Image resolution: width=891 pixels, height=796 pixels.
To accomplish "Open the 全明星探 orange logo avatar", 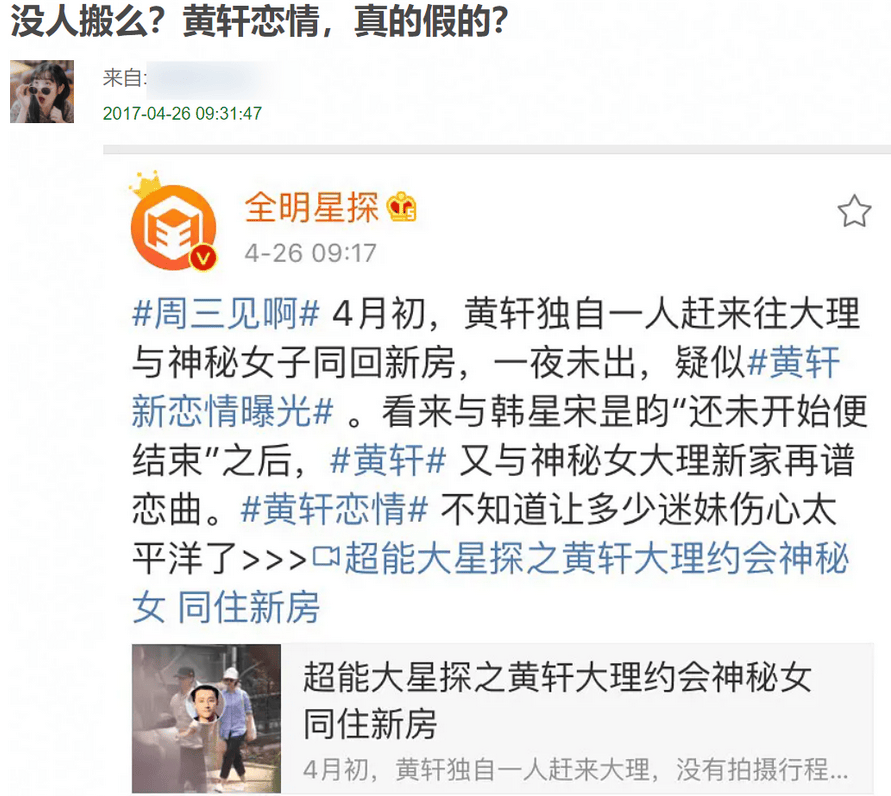I will 173,228.
